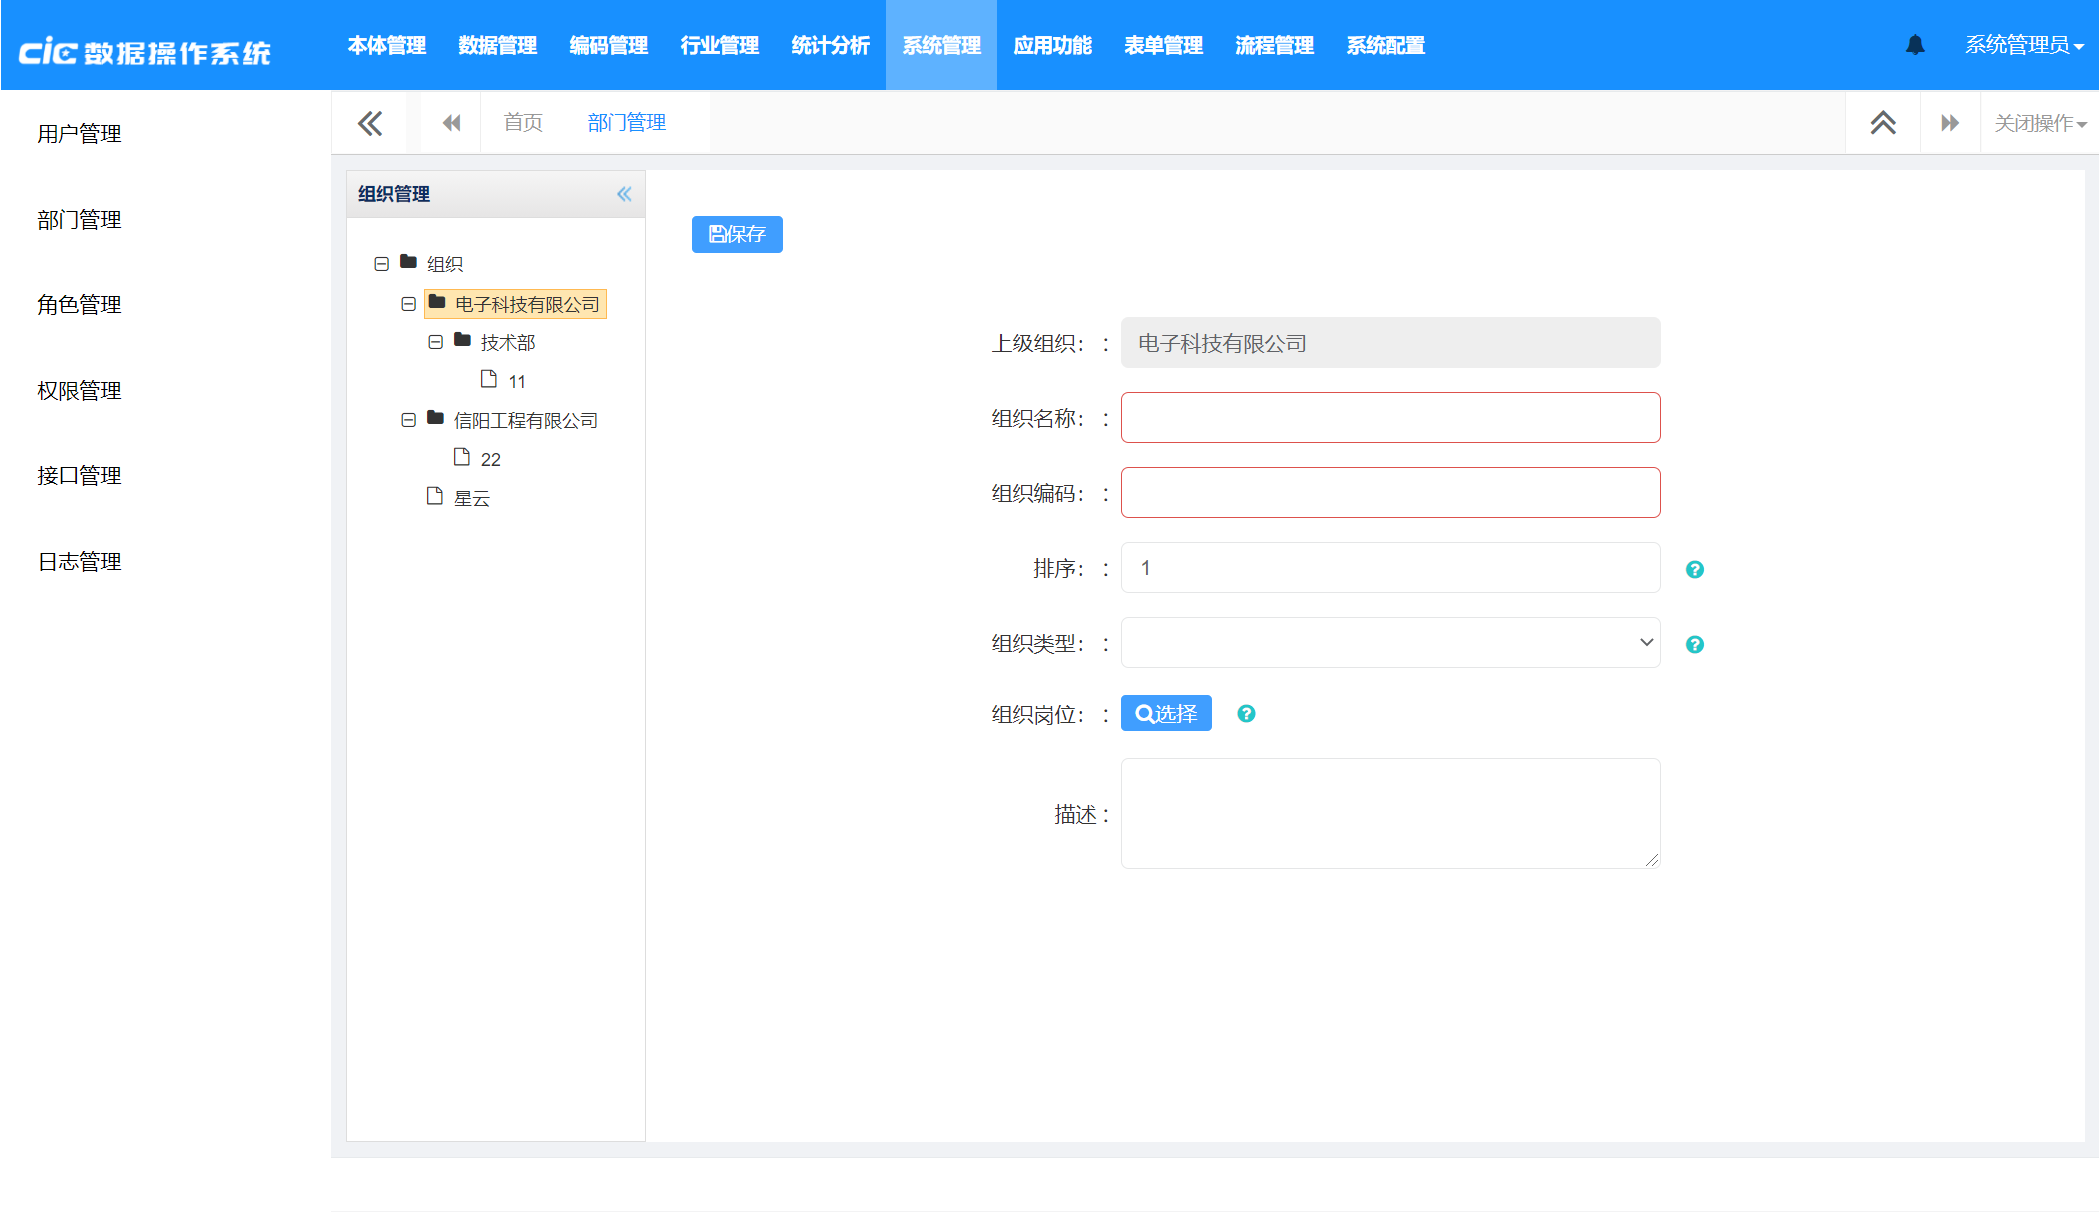Switch to the 首页 tab
The width and height of the screenshot is (2099, 1212).
click(x=523, y=123)
